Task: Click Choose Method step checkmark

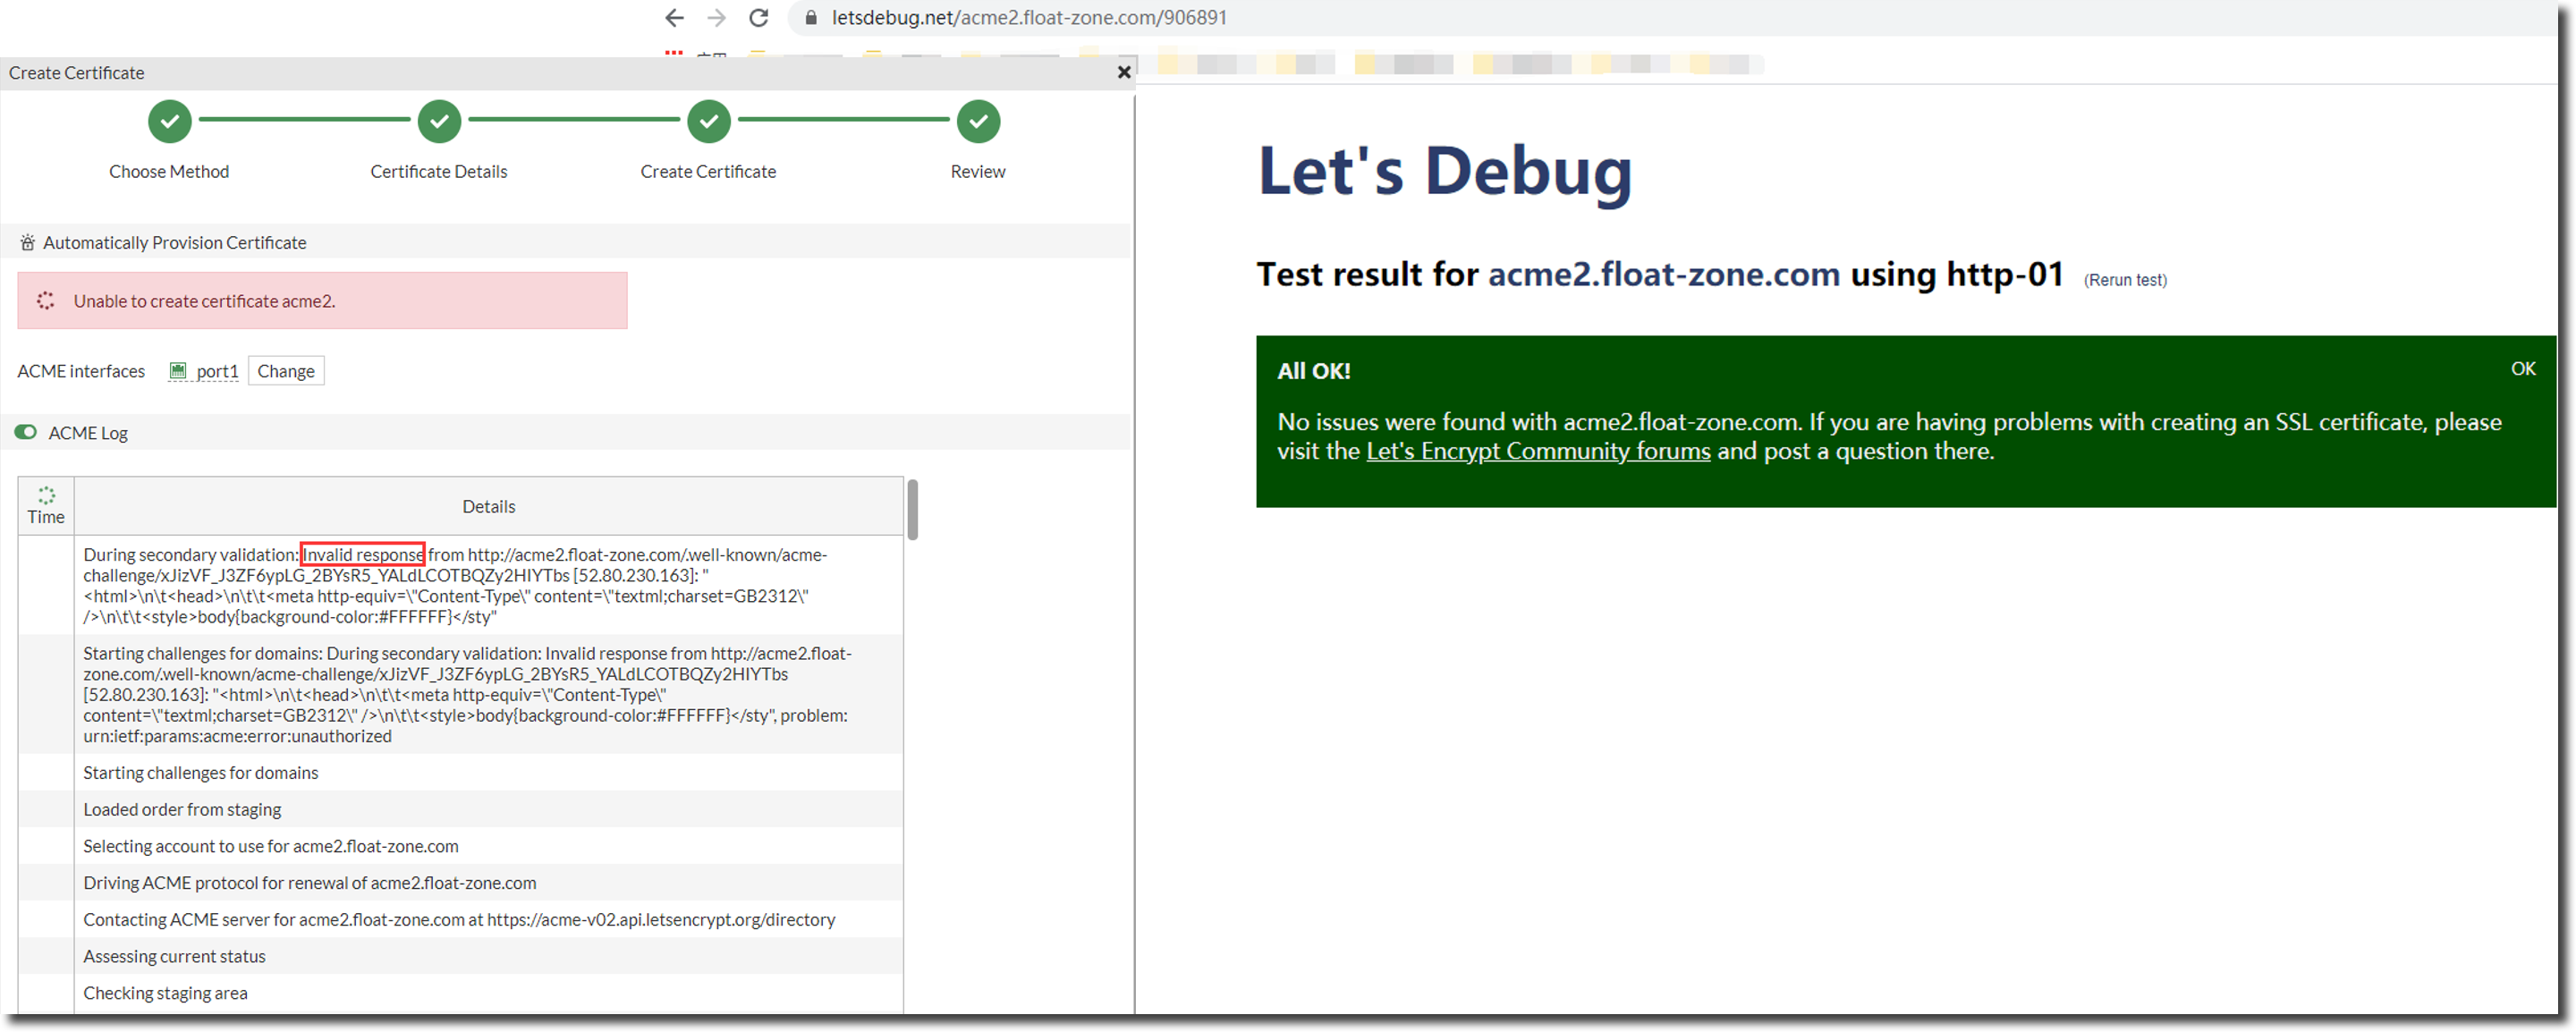Action: click(x=170, y=121)
